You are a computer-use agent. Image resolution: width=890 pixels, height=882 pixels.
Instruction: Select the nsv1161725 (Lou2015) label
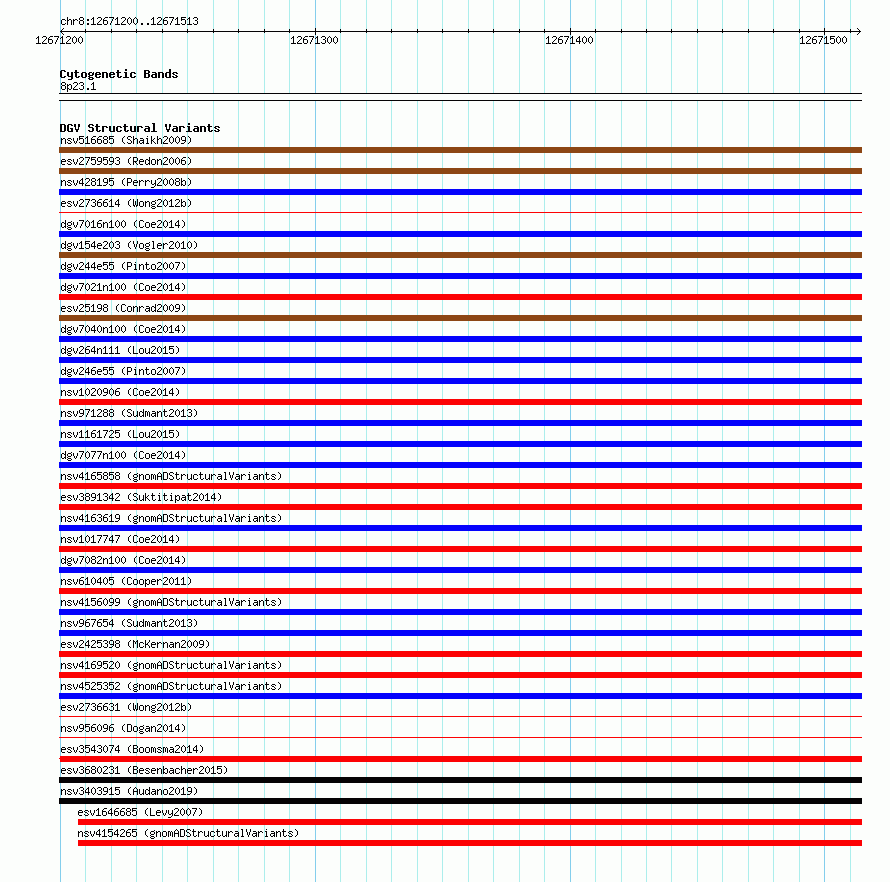tap(120, 434)
